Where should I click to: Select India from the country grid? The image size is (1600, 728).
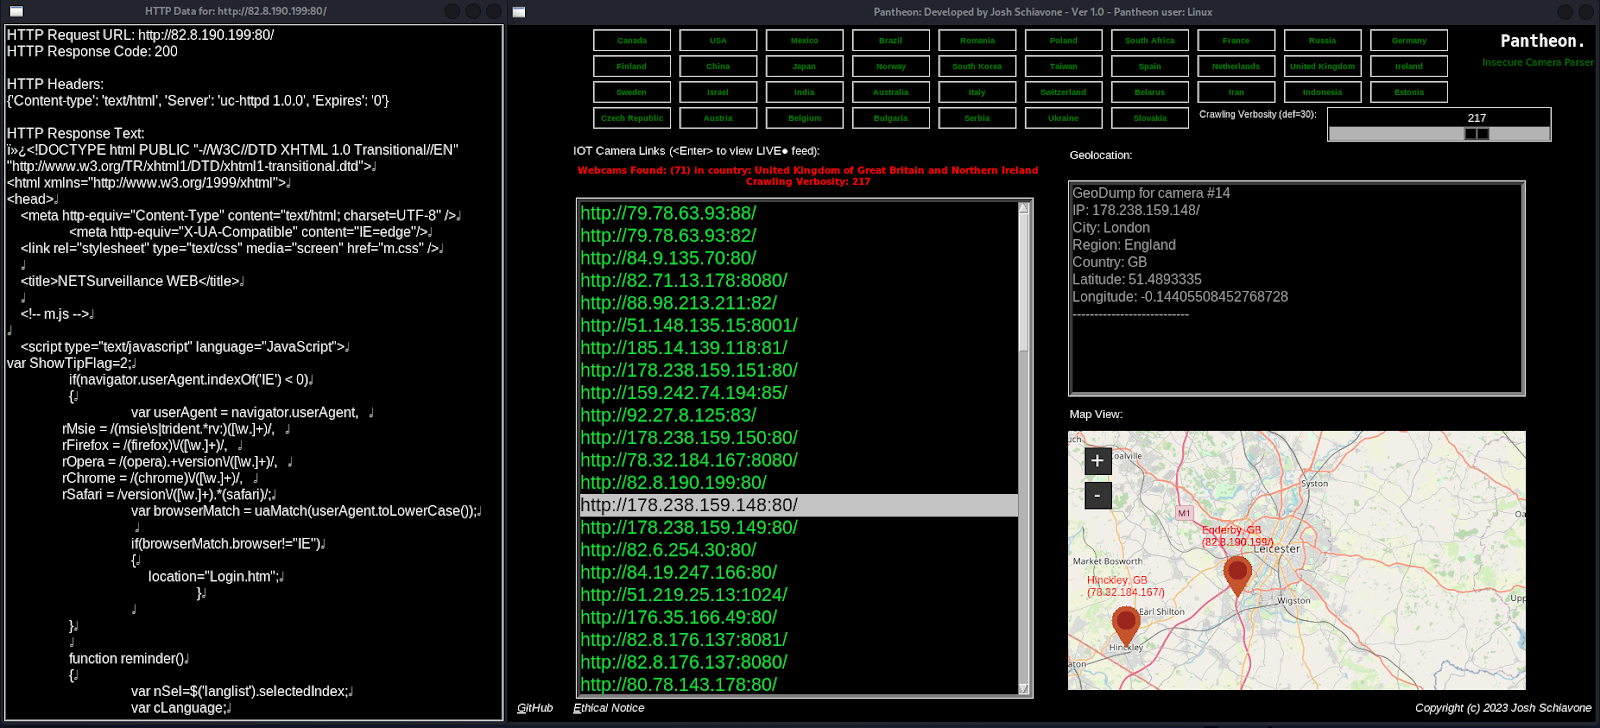tap(805, 92)
